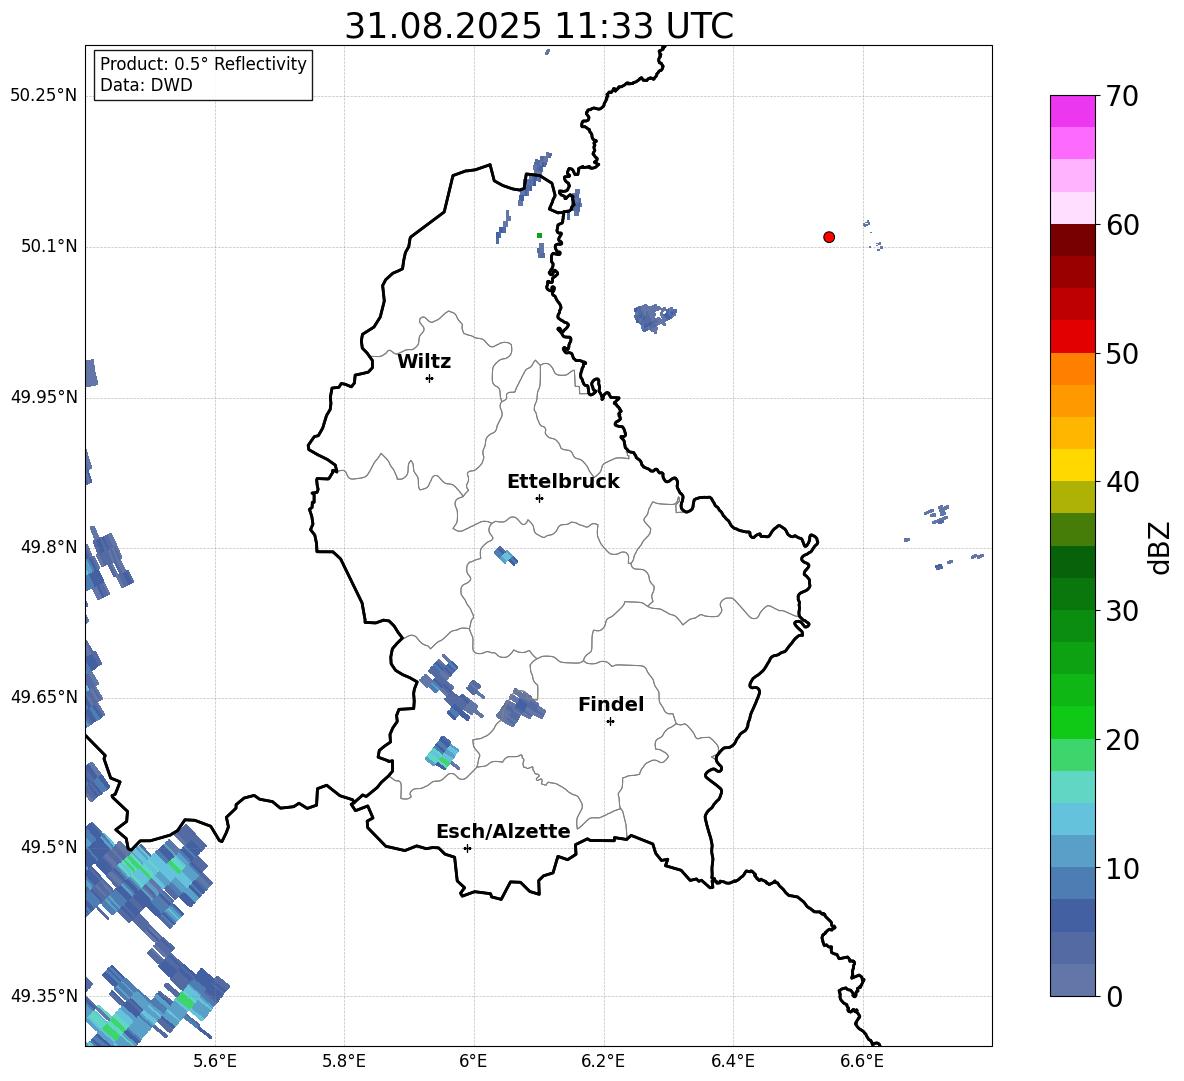1184x1081 pixels.
Task: Click the Findel station cross marker
Action: tap(610, 722)
